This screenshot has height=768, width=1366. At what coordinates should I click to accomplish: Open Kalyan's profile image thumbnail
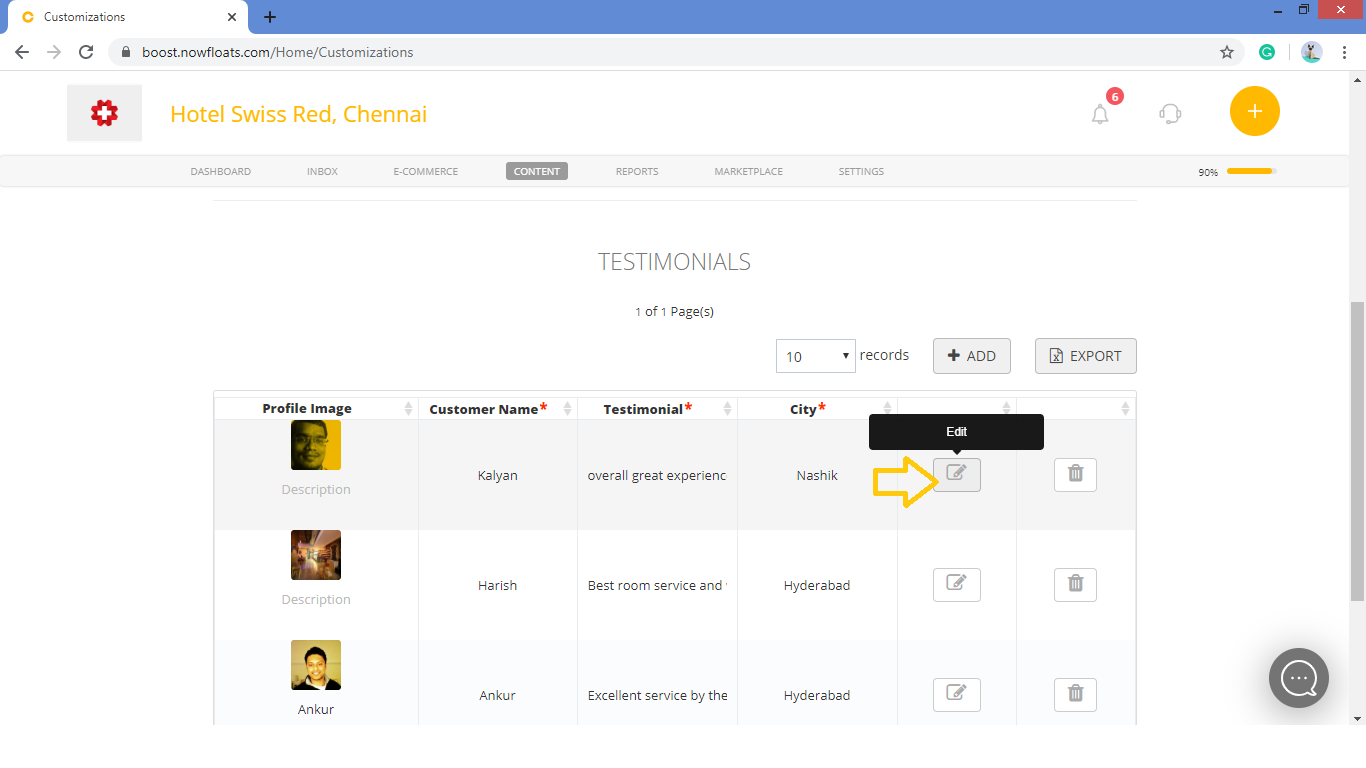pyautogui.click(x=316, y=445)
